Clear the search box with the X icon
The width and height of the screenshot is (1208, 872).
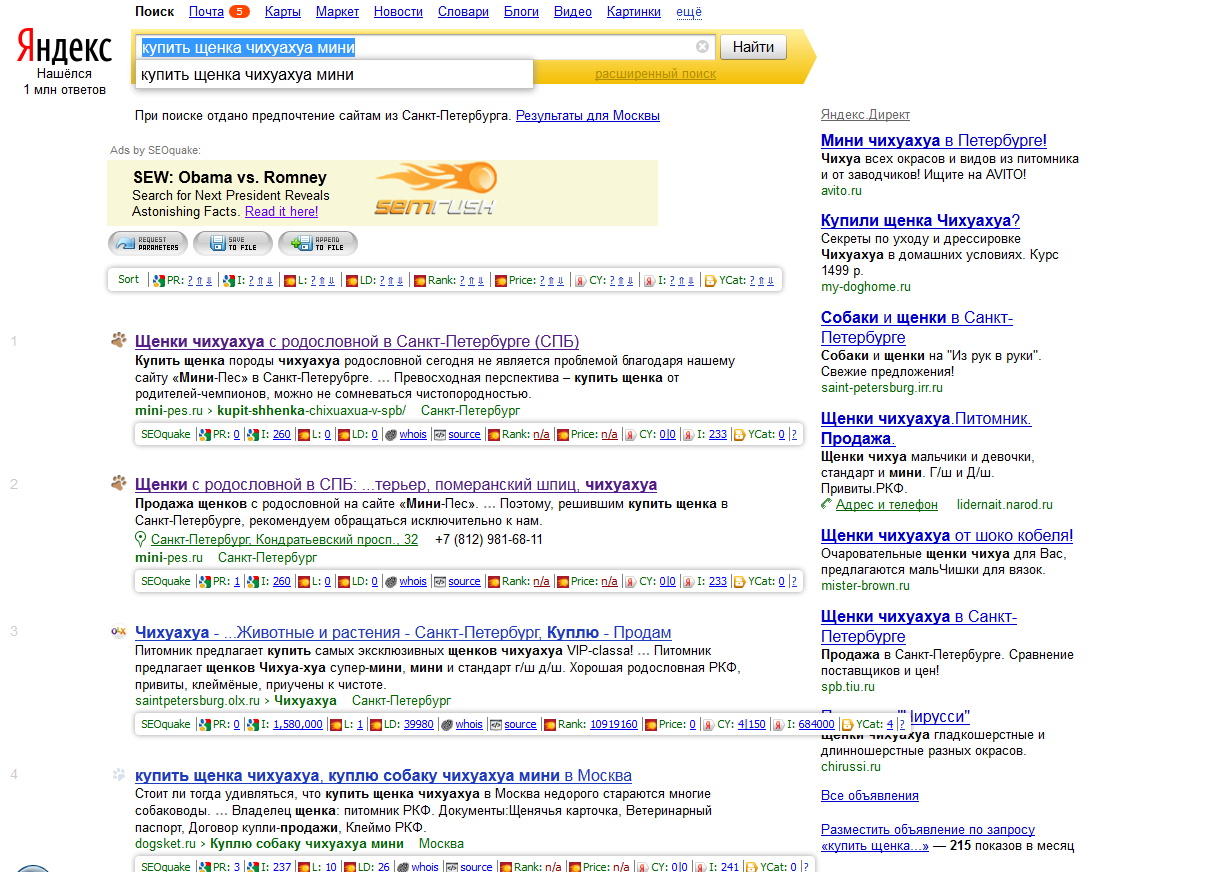702,46
